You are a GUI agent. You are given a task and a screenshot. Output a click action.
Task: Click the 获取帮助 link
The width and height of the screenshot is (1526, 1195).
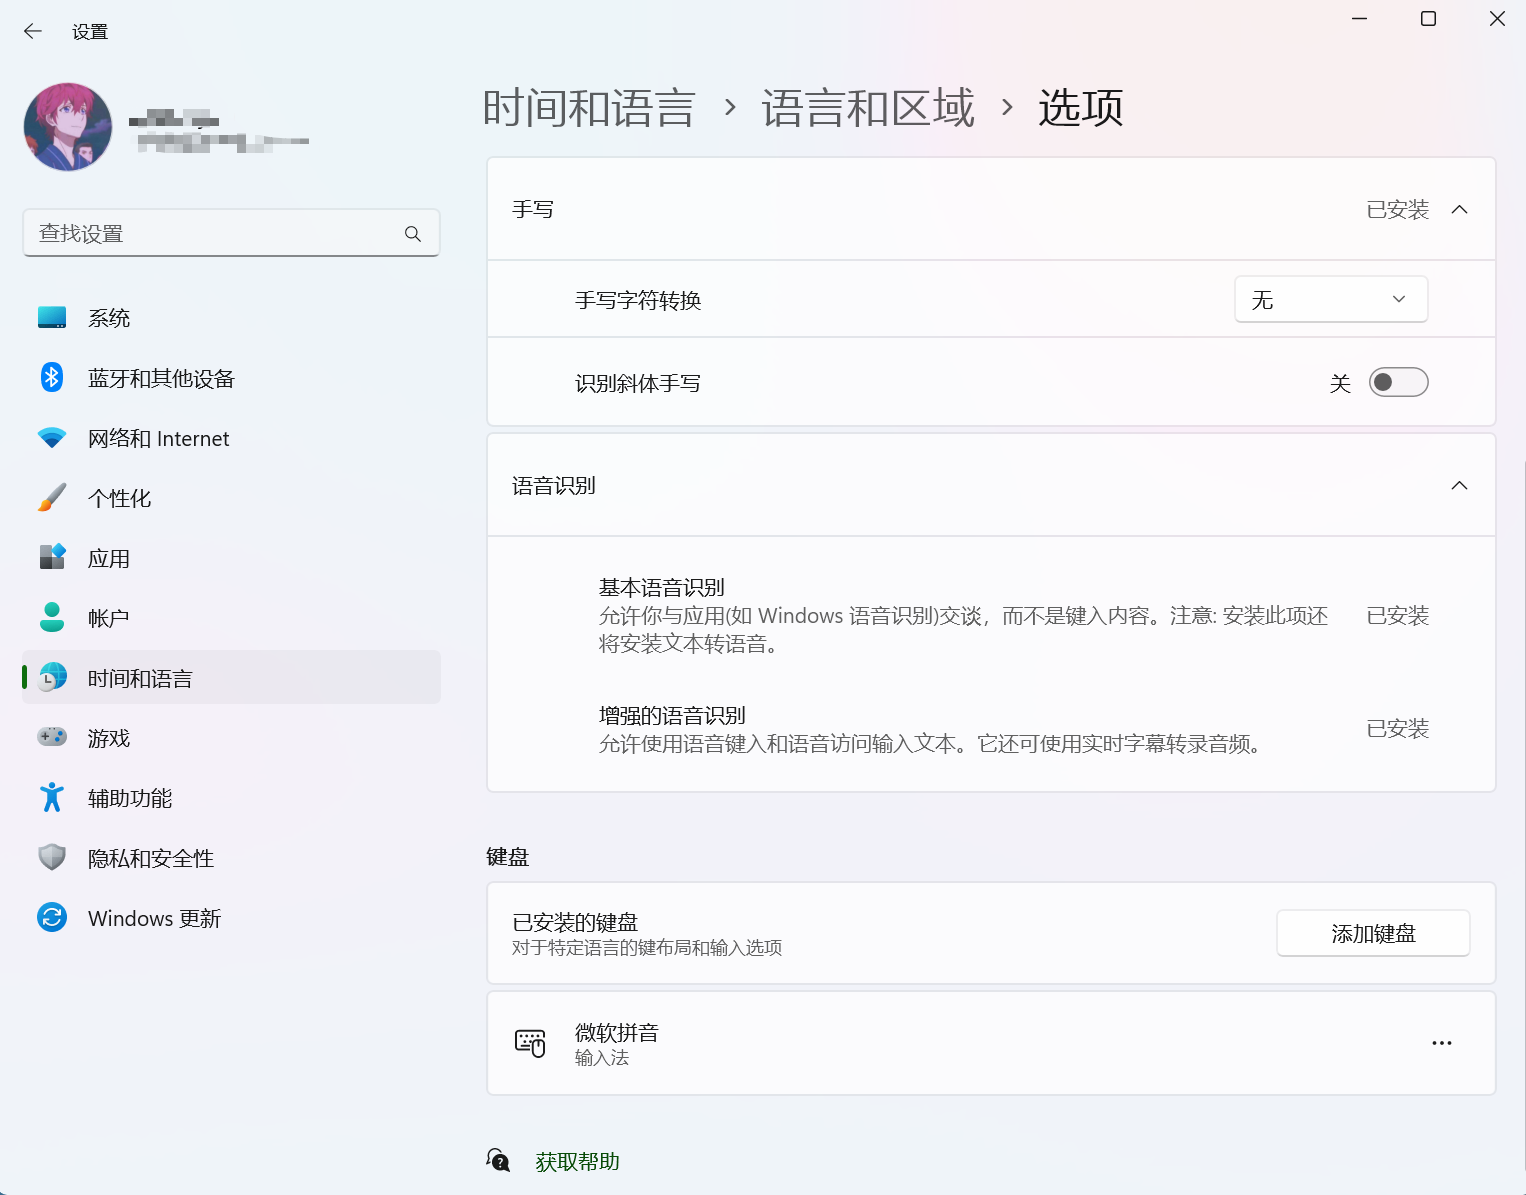578,1162
